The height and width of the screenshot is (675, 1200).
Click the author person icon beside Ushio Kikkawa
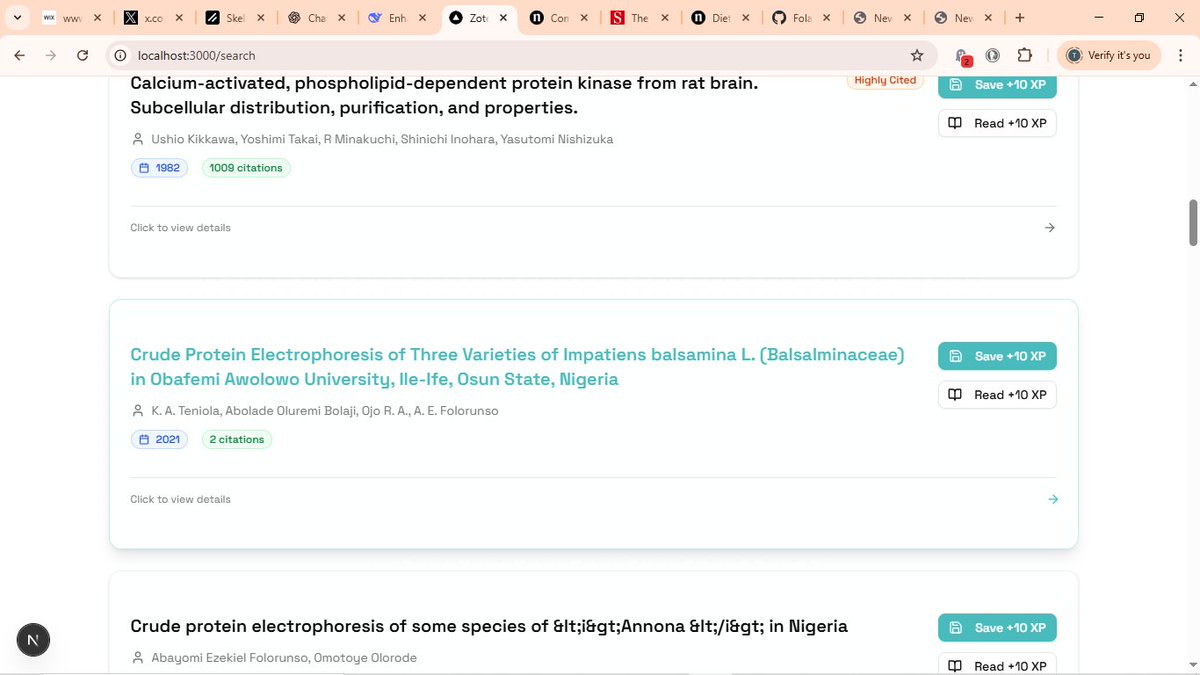tap(137, 139)
